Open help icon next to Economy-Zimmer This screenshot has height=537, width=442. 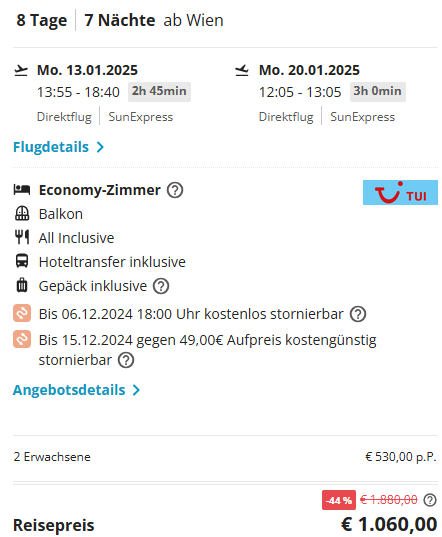point(175,190)
